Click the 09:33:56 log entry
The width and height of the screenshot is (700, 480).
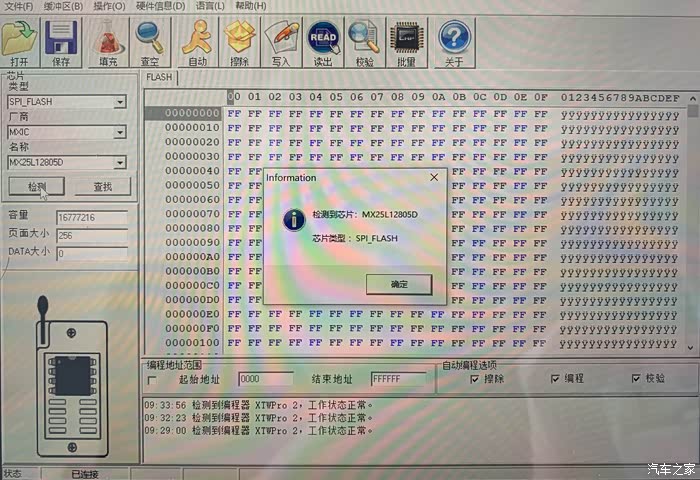pyautogui.click(x=259, y=405)
